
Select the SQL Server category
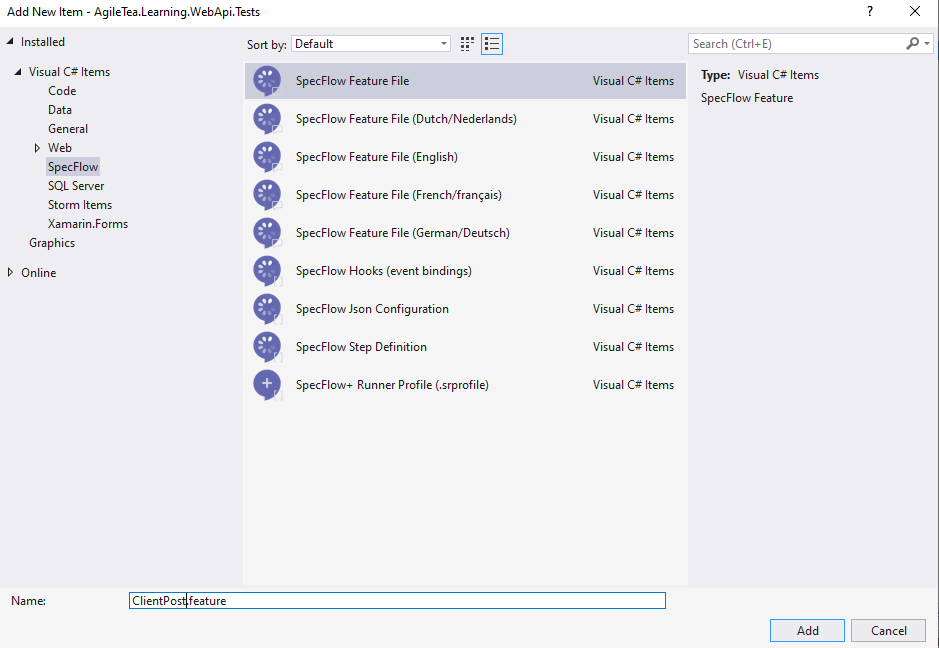click(x=76, y=186)
